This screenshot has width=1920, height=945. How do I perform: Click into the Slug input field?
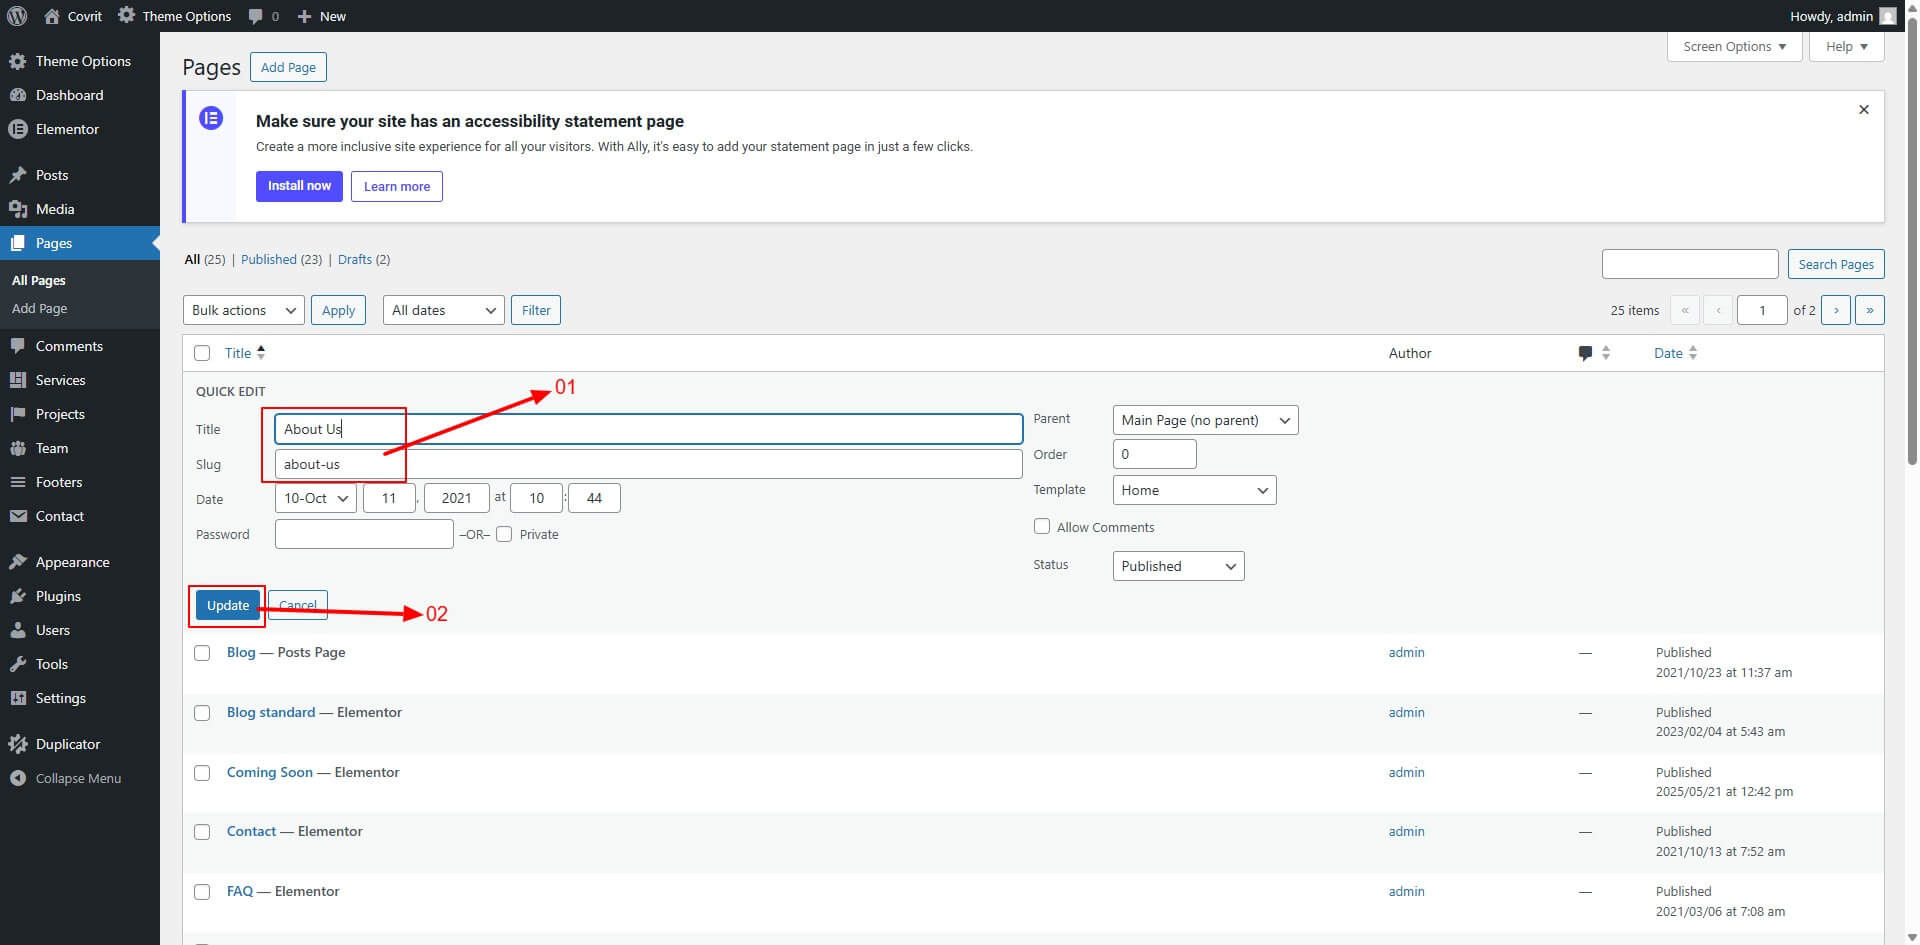point(648,464)
